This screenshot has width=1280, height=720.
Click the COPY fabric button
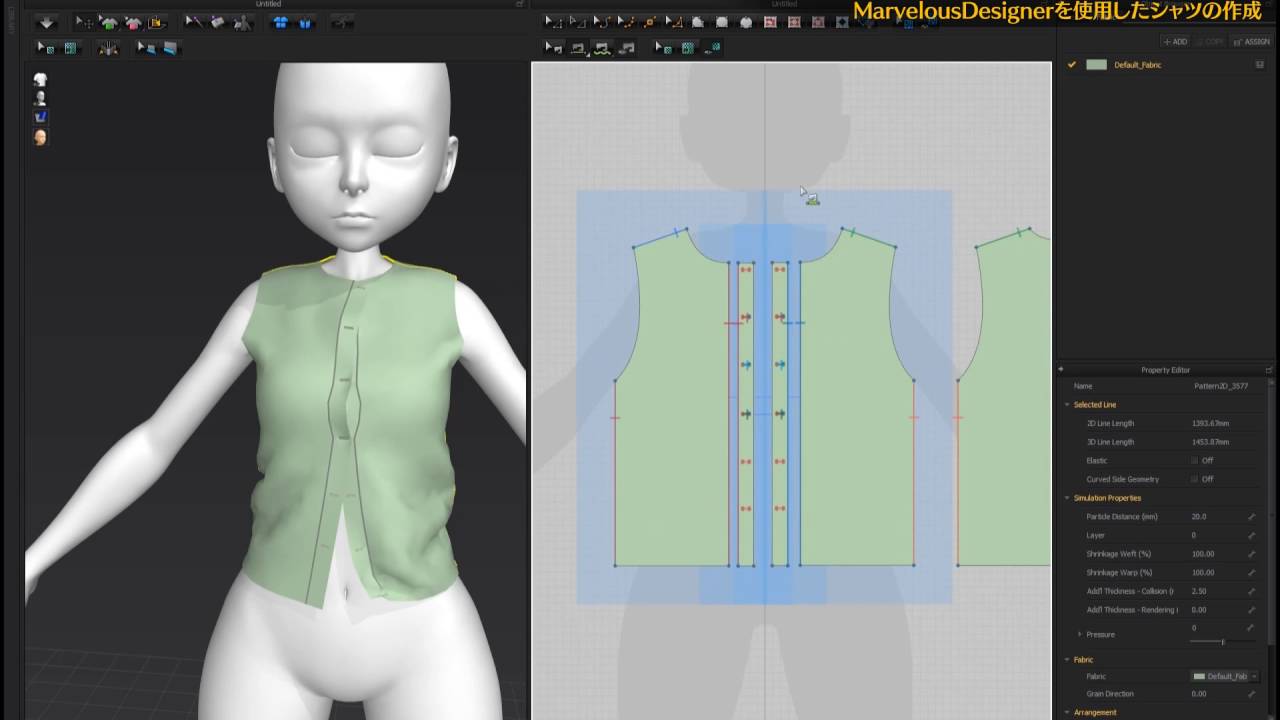1211,42
